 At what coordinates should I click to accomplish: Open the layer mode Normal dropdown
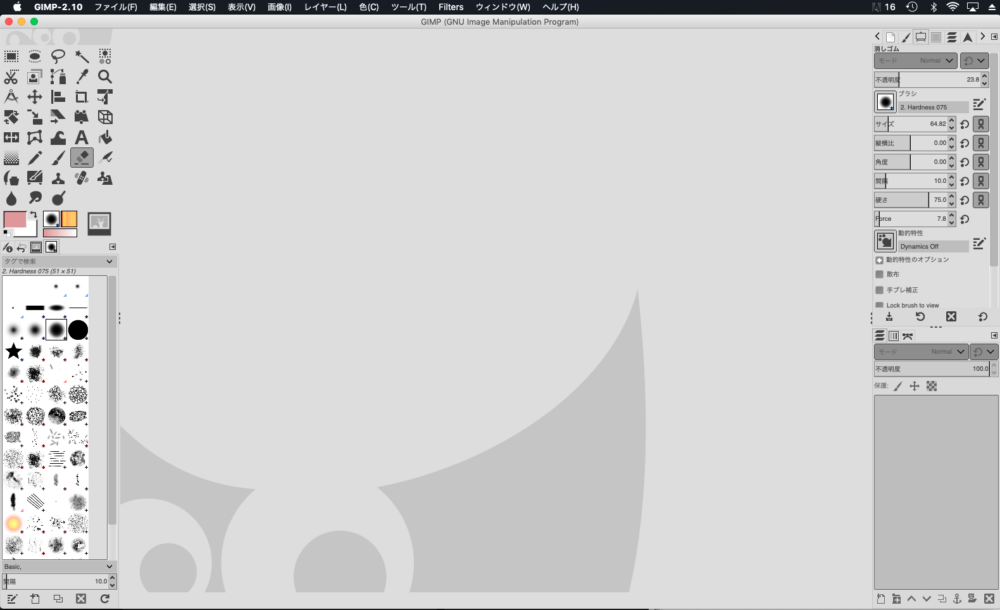[921, 352]
